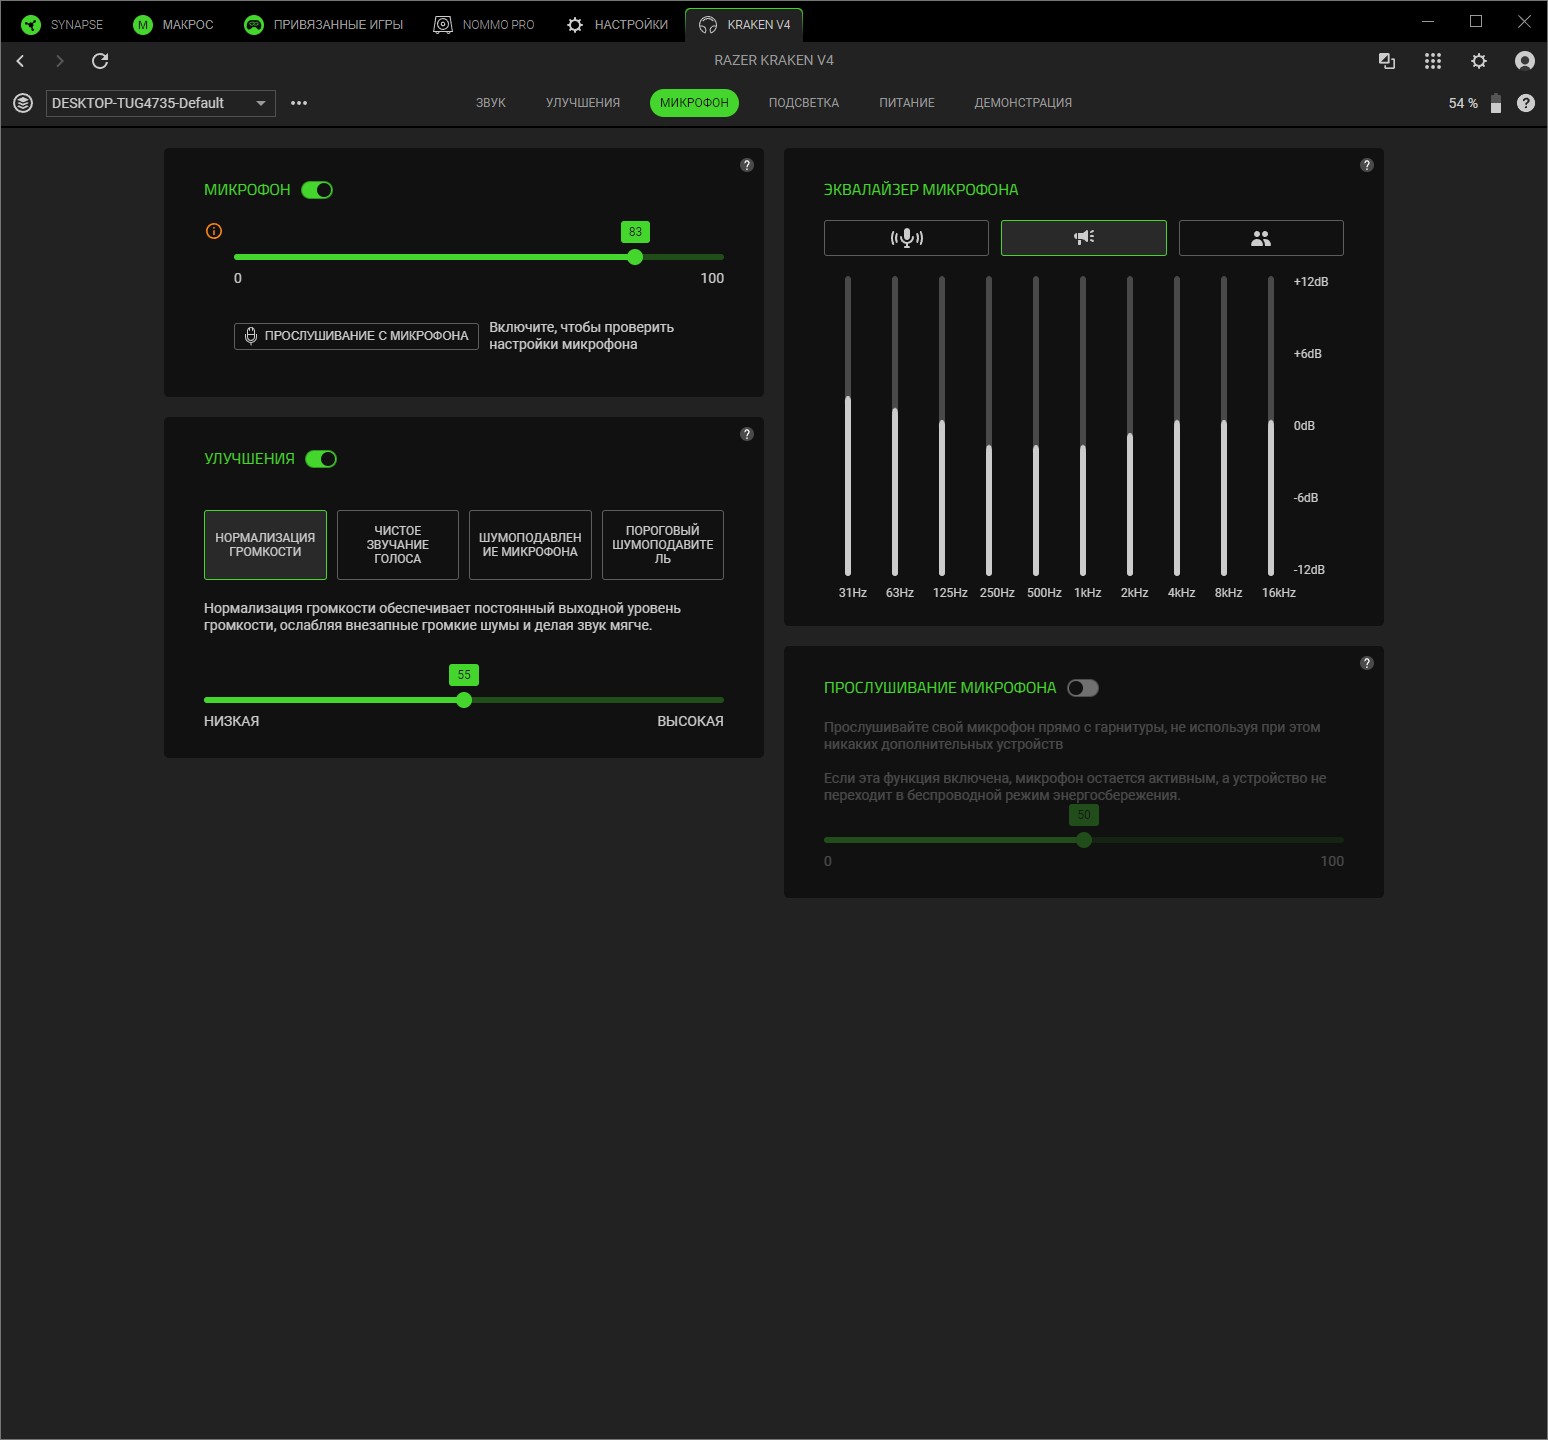1548x1440 pixels.
Task: Click the 2kHz equalizer band slider
Action: coord(1130,426)
